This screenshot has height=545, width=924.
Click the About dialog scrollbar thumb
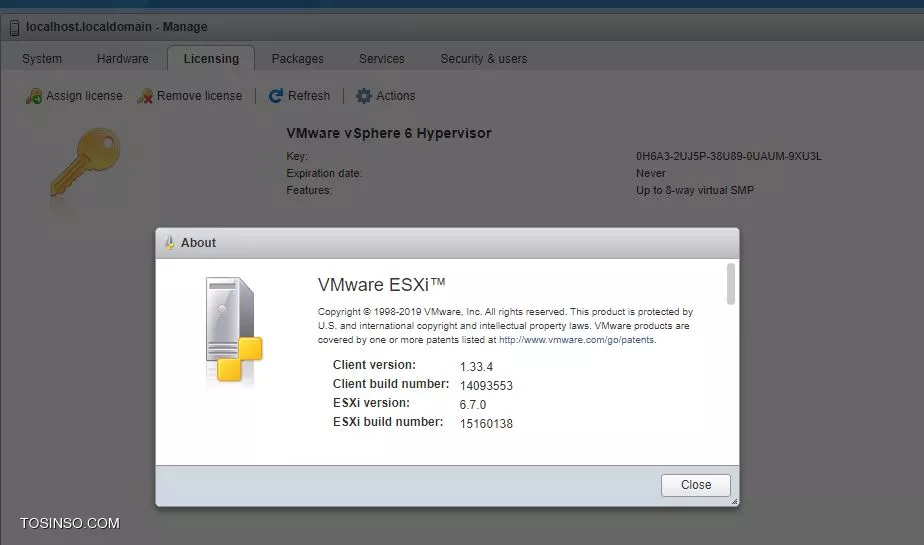click(731, 284)
